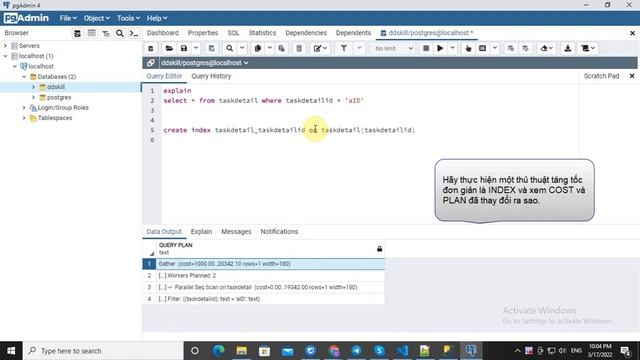Screen dimensions: 640x360
Task: Click the Save Data Changes icon
Action: coord(211,48)
